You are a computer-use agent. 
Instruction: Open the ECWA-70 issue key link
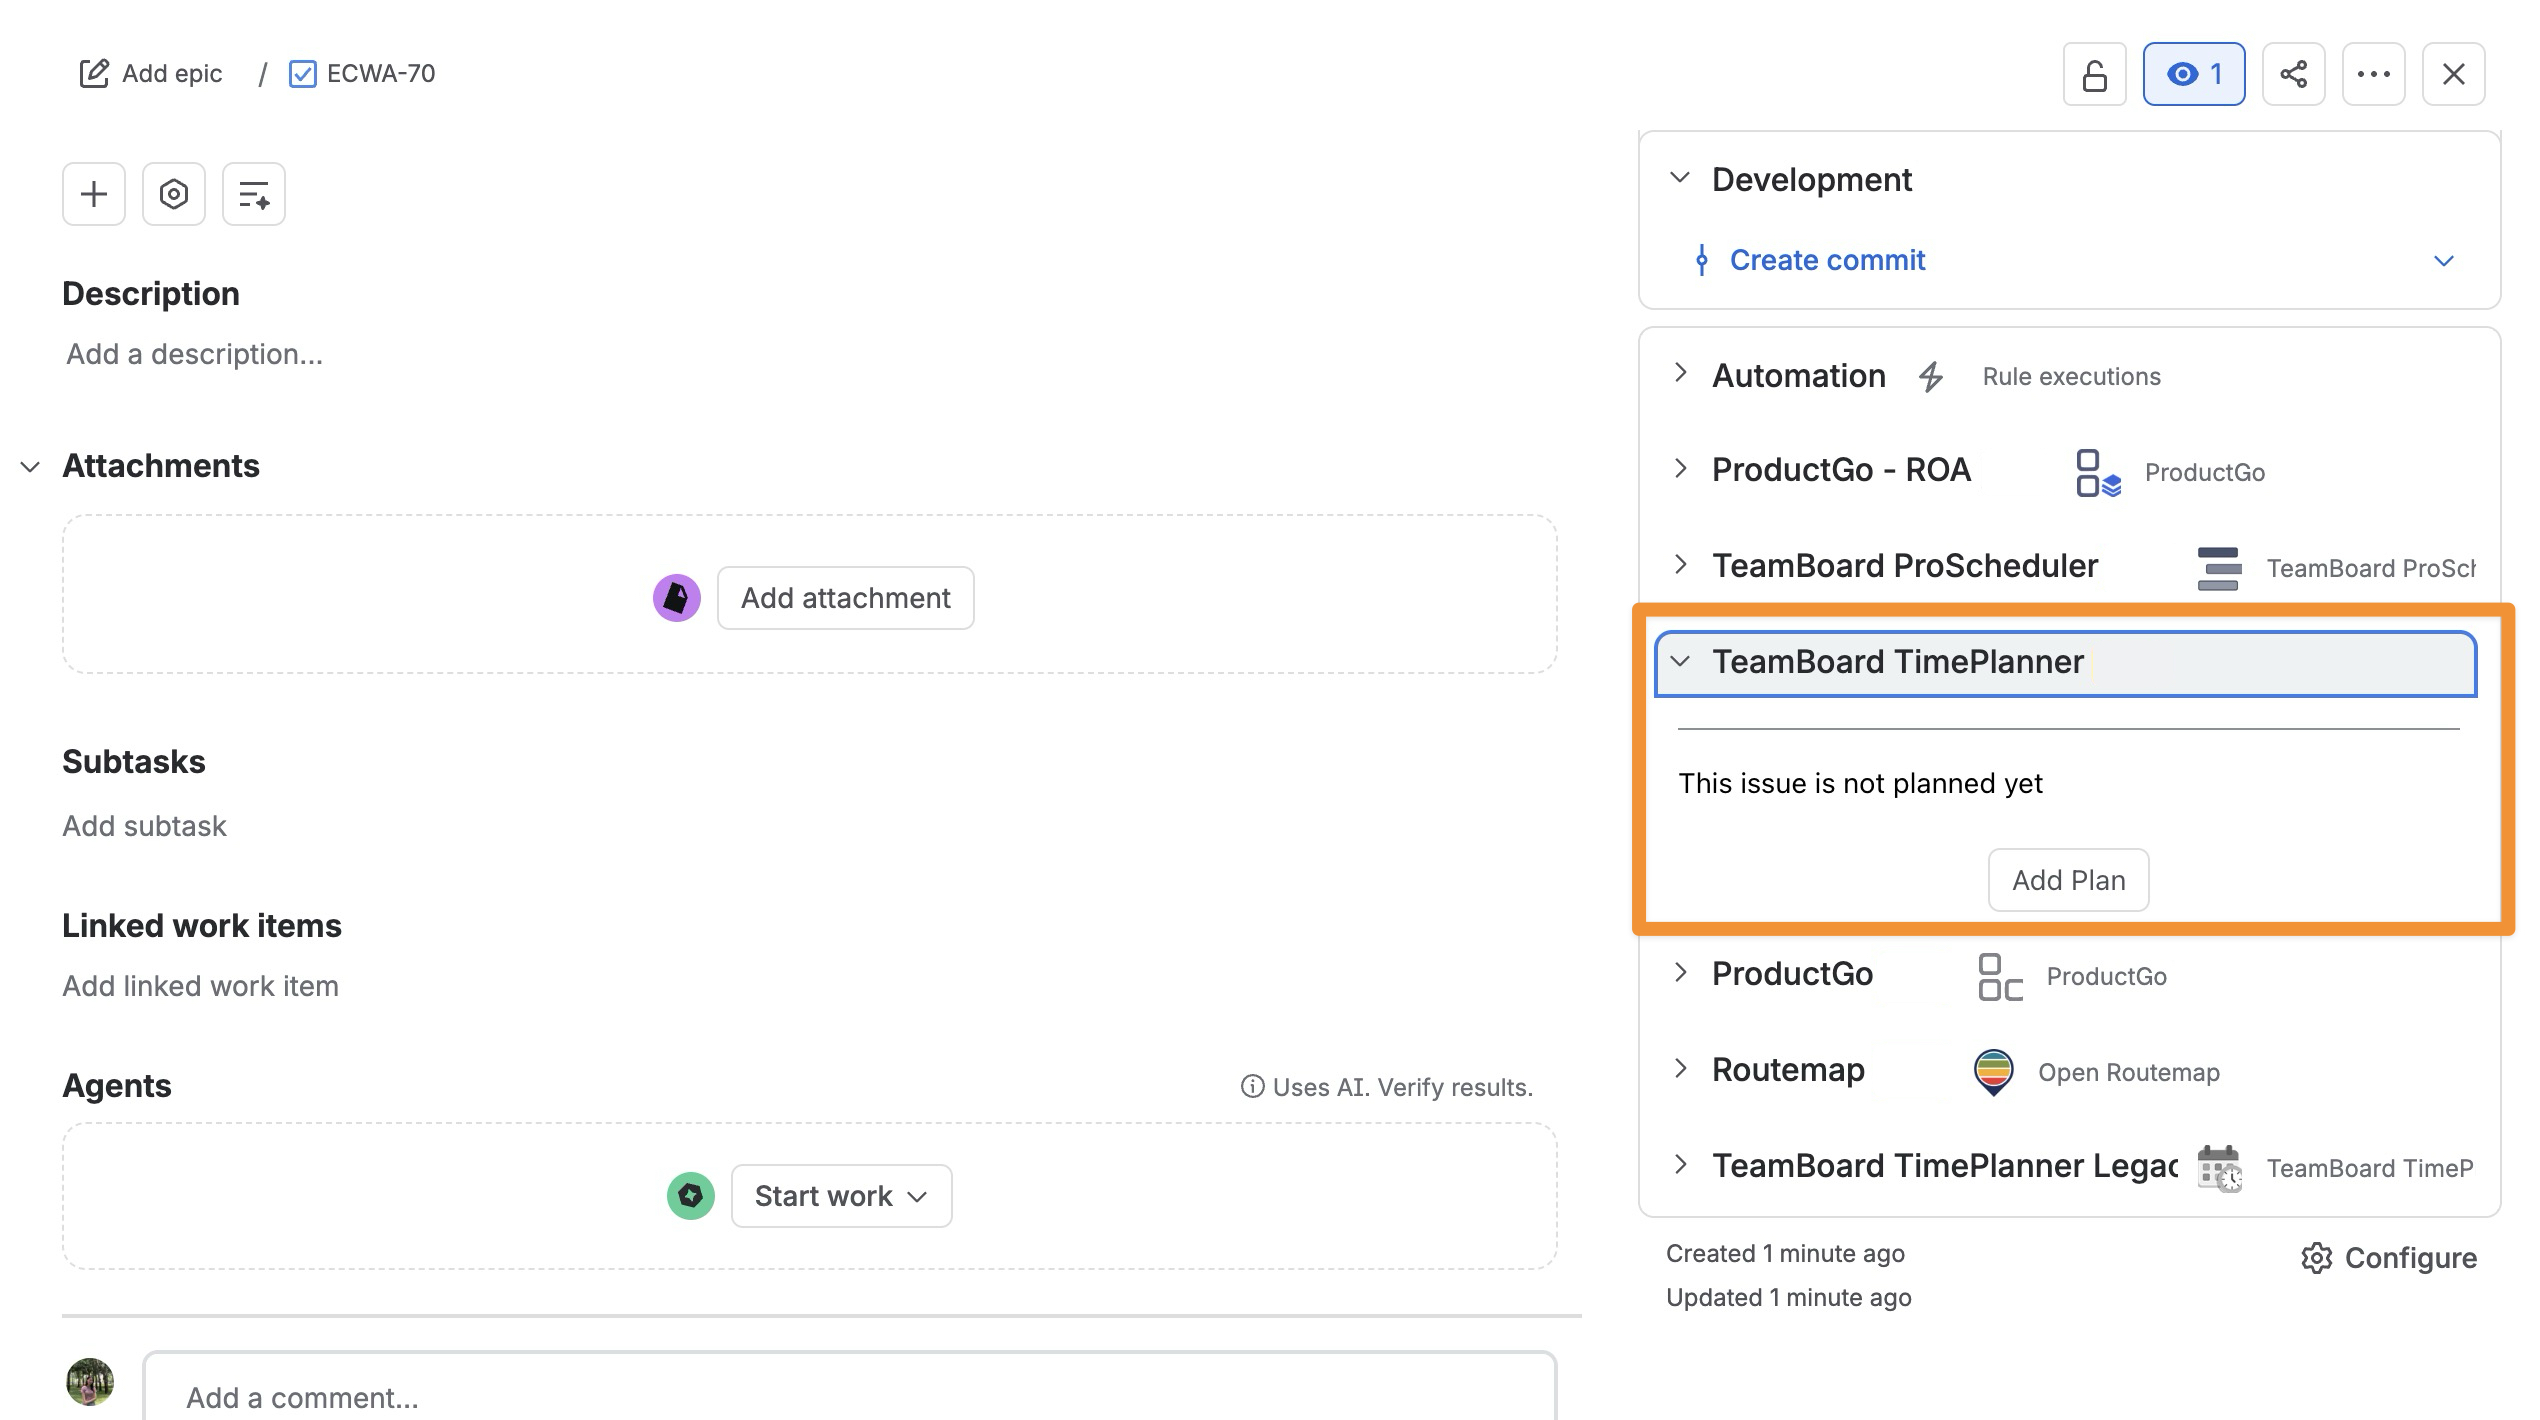click(381, 74)
